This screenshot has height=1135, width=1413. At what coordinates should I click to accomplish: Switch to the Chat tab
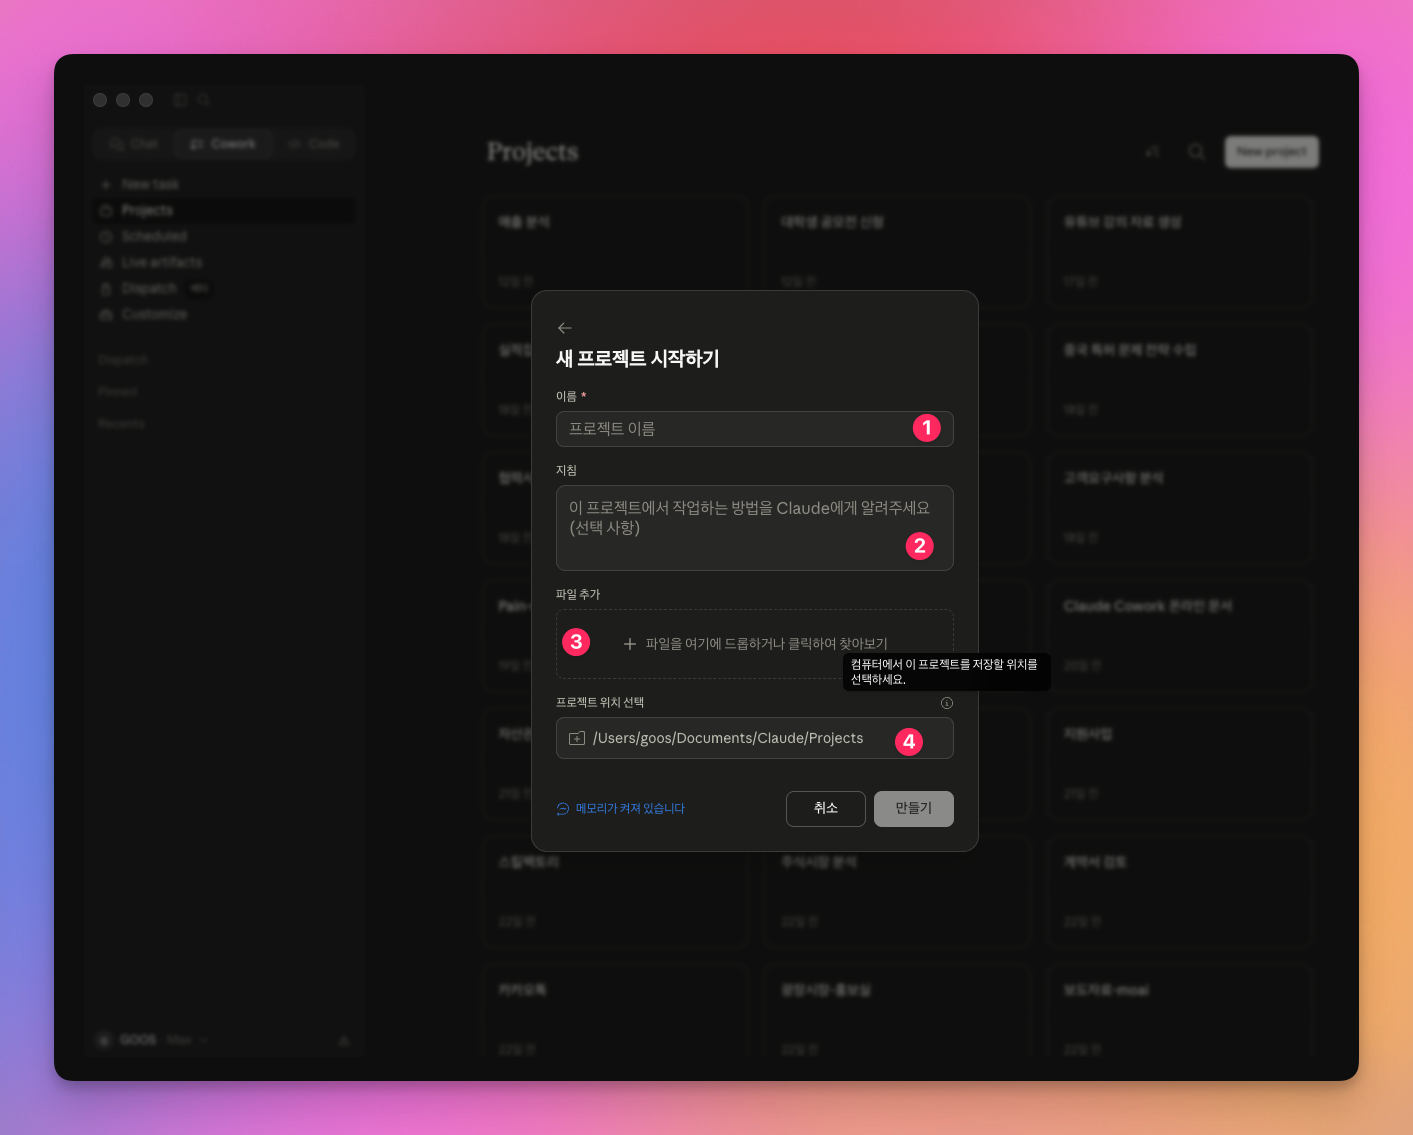(134, 144)
